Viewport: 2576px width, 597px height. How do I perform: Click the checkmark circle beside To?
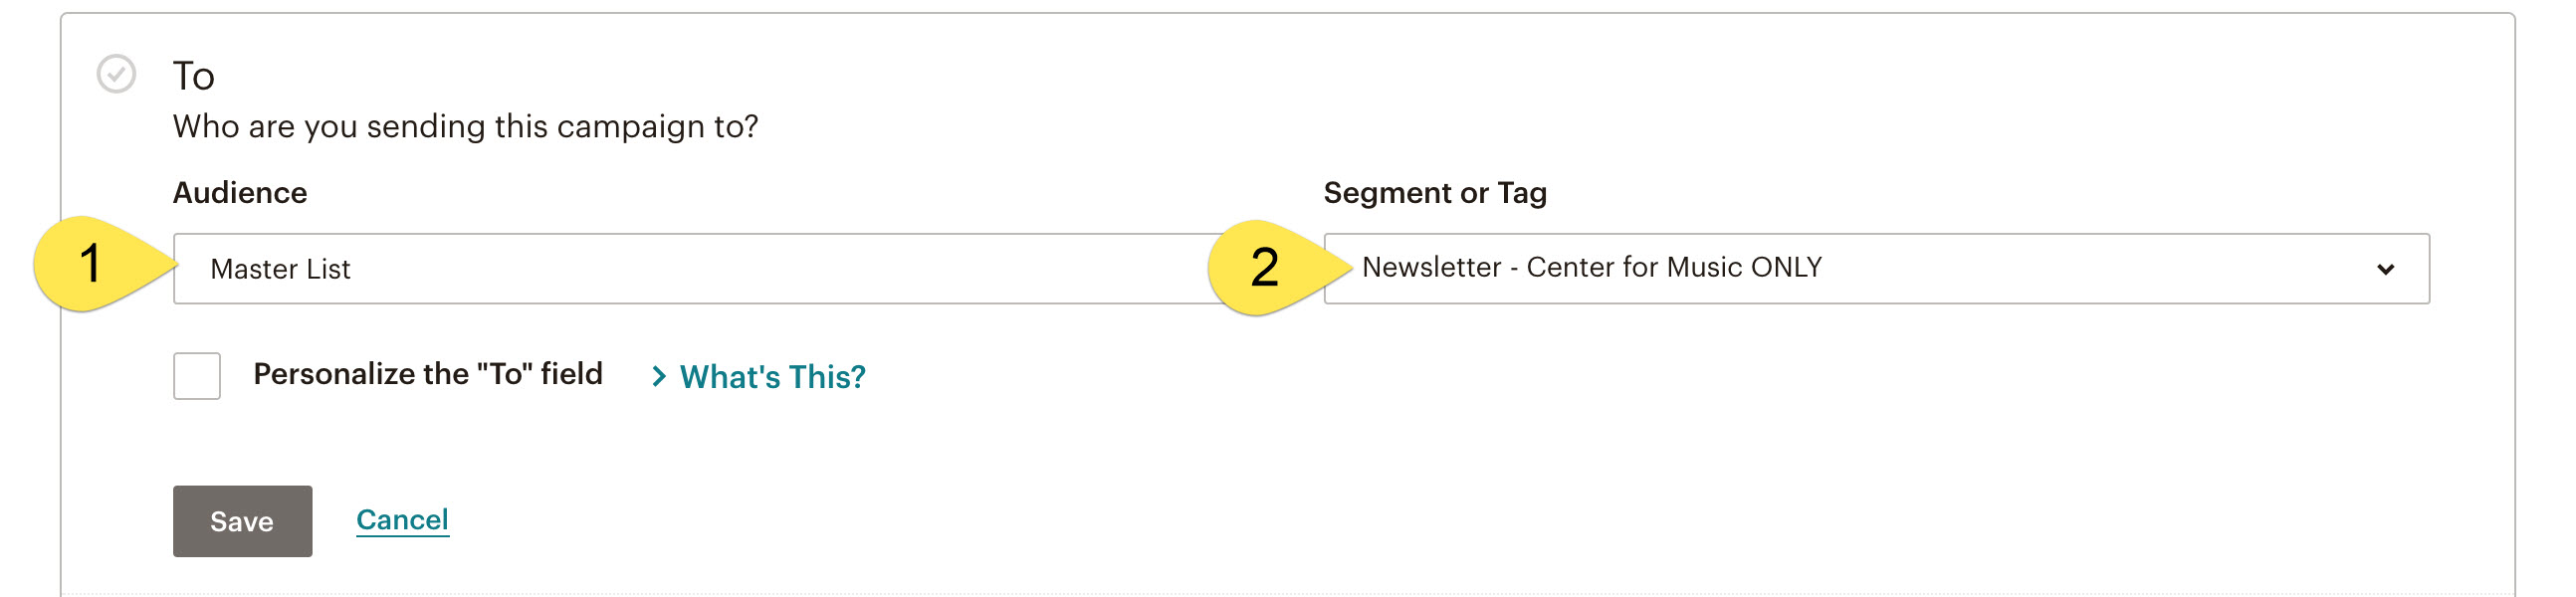point(116,74)
